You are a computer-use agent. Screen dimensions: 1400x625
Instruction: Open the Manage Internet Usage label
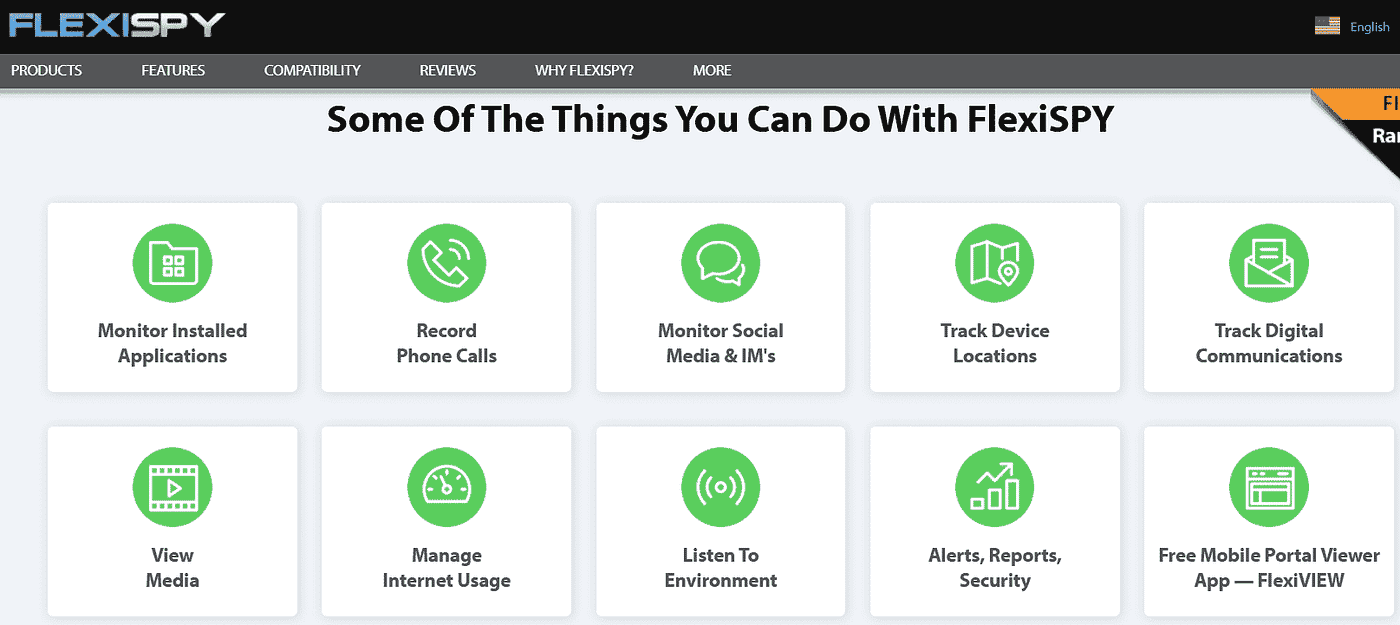446,567
